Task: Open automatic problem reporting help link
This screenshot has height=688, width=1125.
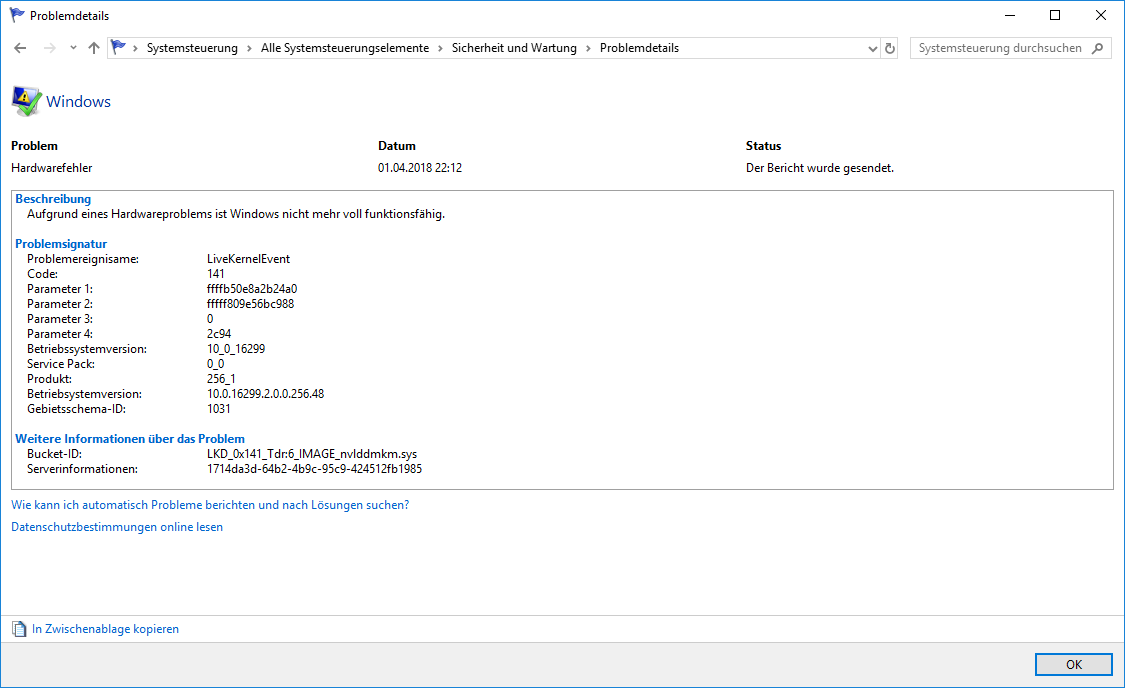Action: tap(210, 505)
